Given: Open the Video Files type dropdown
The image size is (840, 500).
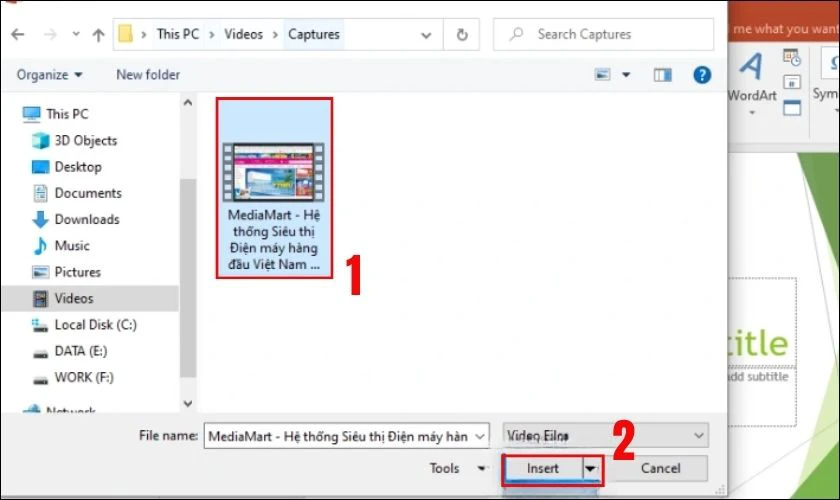Looking at the screenshot, I should [605, 435].
